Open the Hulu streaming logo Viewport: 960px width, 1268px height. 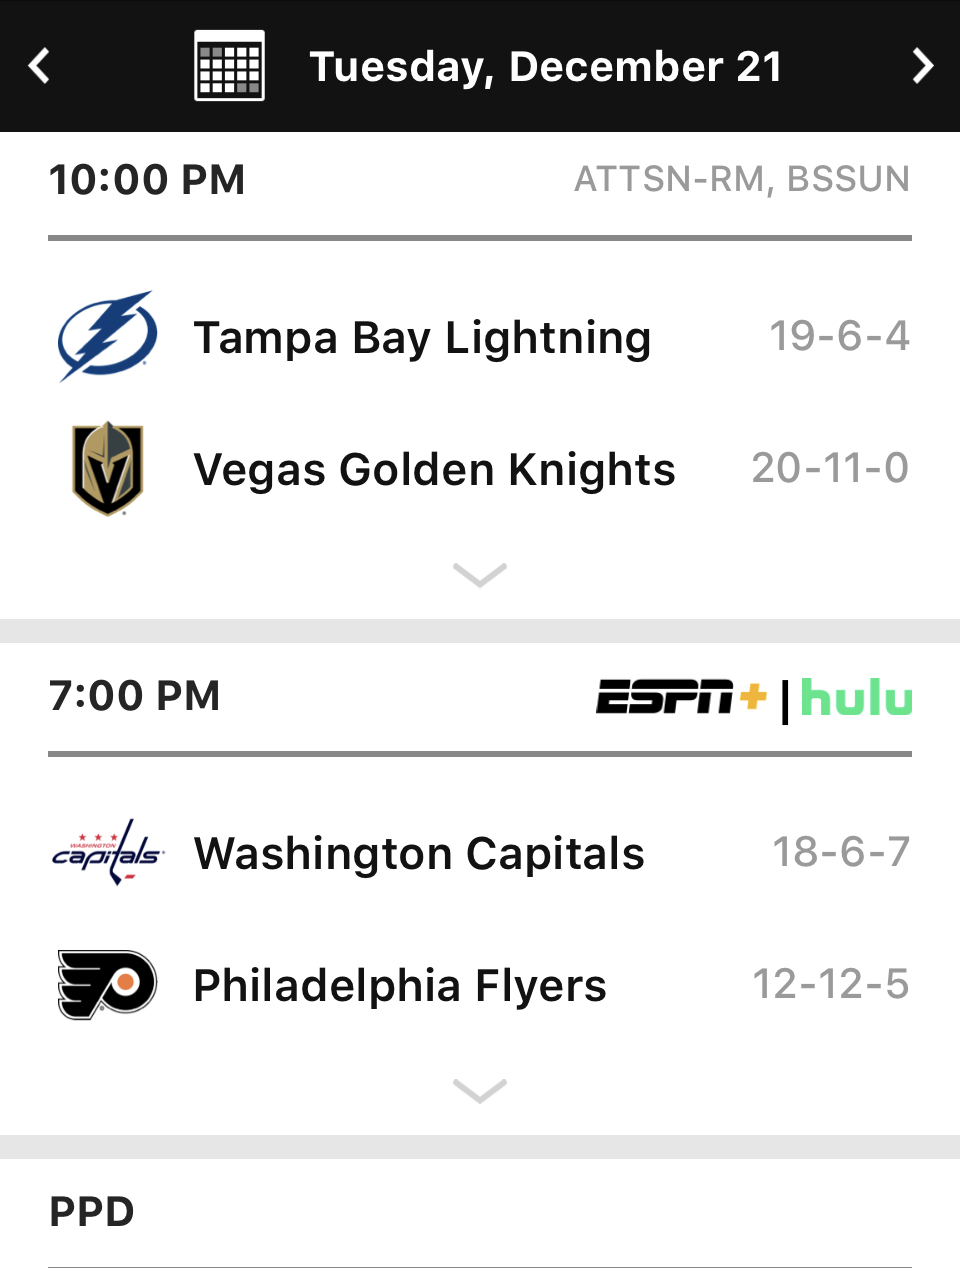(856, 697)
